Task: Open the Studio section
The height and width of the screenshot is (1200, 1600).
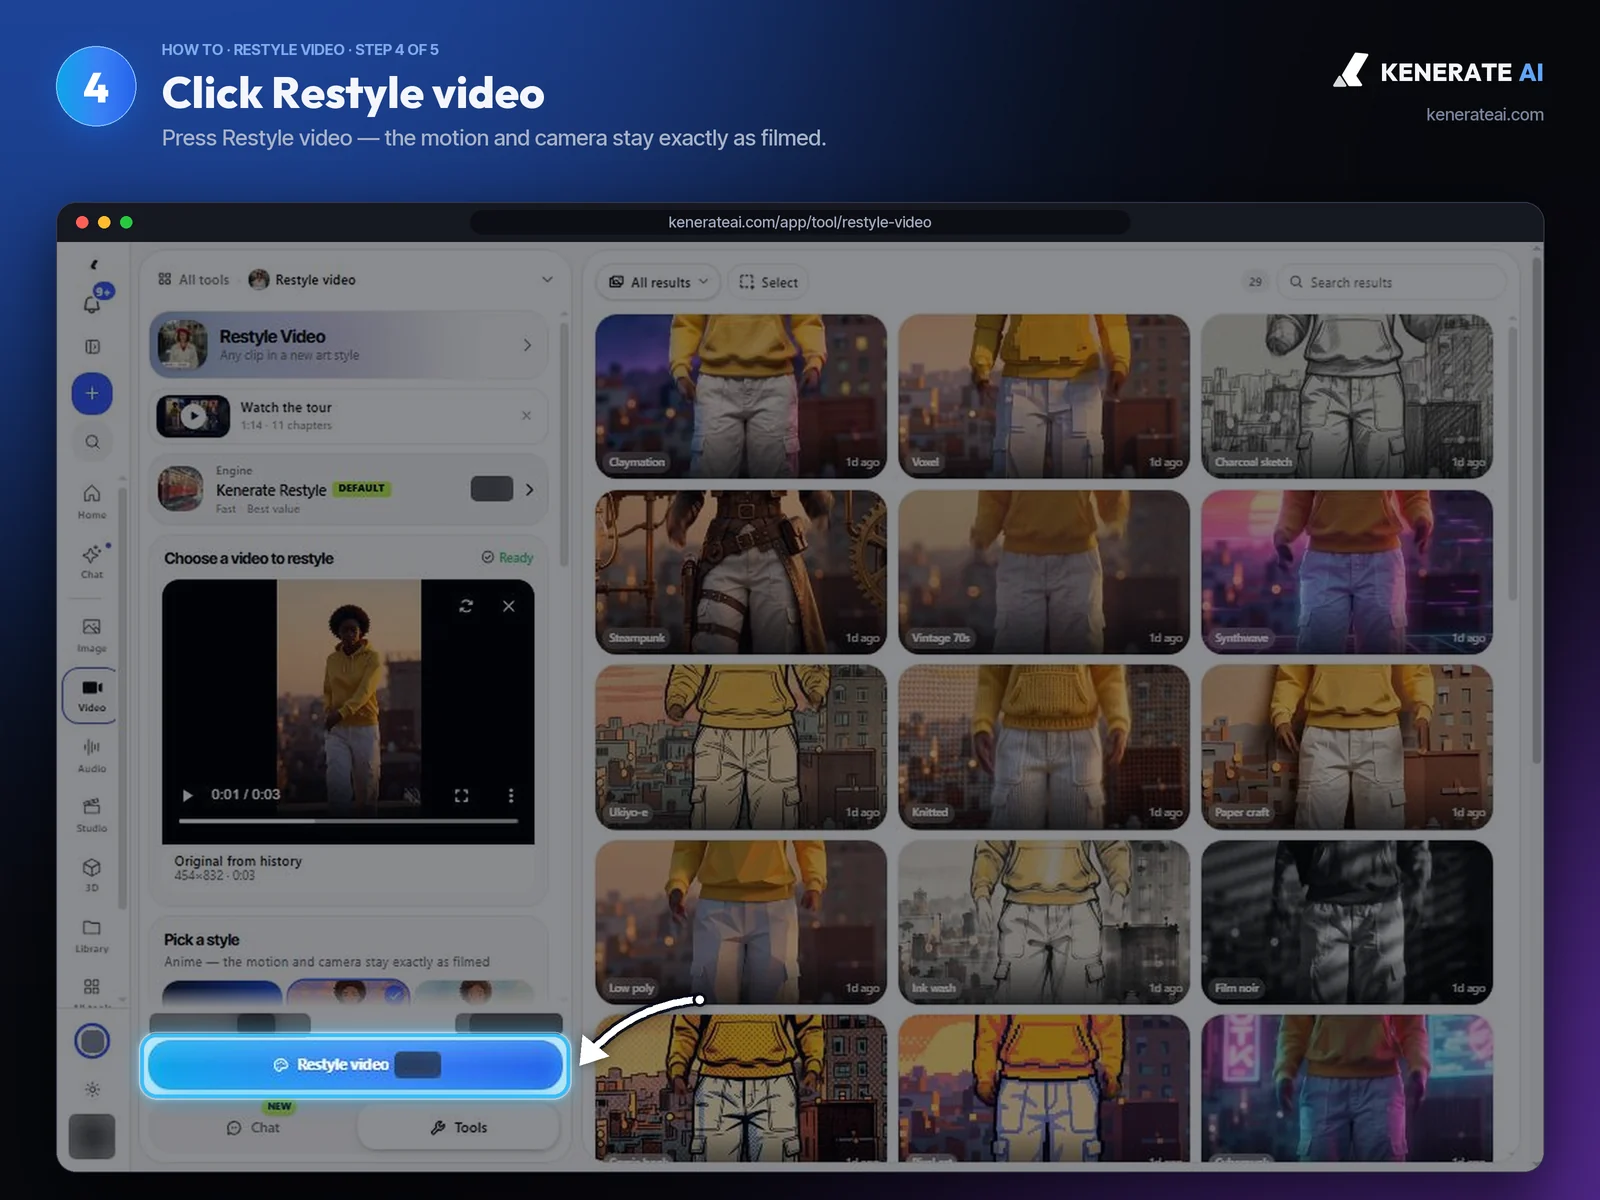Action: tap(92, 814)
